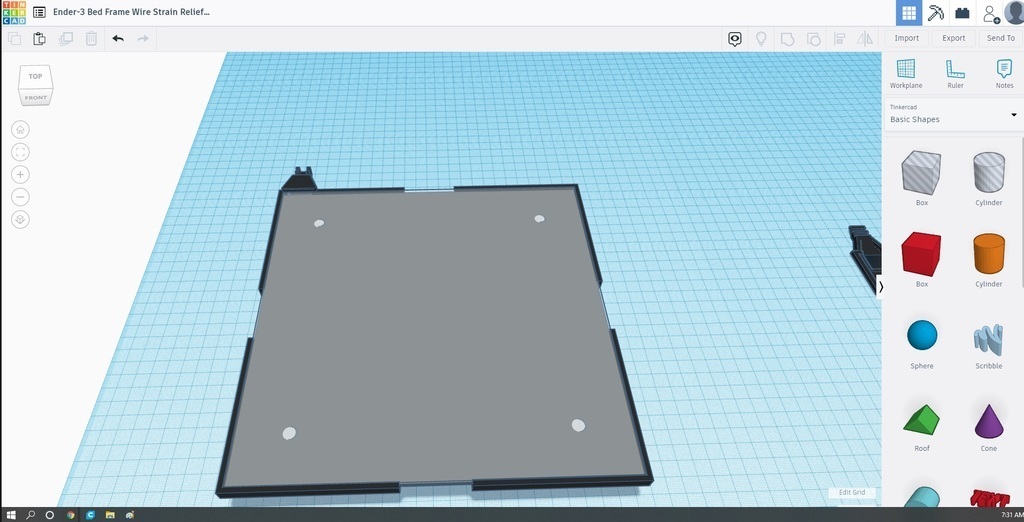1024x522 pixels.
Task: Click the Align tool icon
Action: [840, 39]
